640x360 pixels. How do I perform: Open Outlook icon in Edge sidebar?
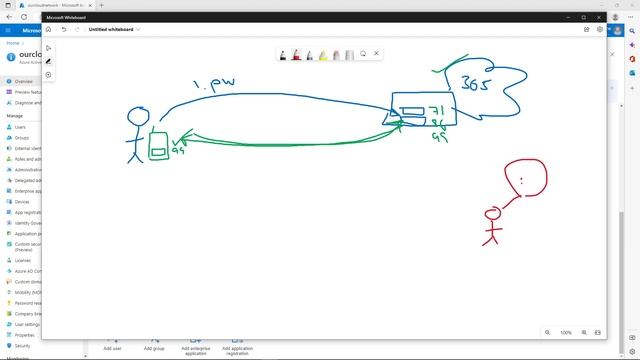click(632, 73)
